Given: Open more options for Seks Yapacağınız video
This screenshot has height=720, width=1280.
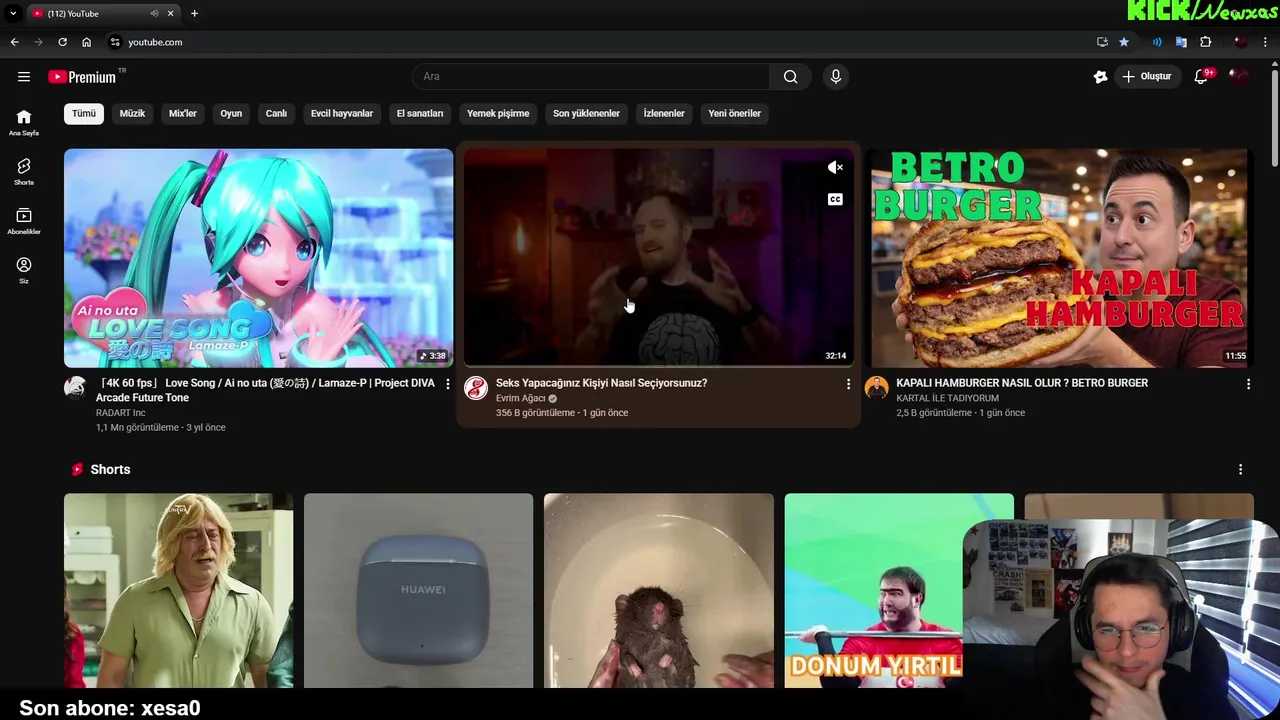Looking at the screenshot, I should [x=848, y=384].
